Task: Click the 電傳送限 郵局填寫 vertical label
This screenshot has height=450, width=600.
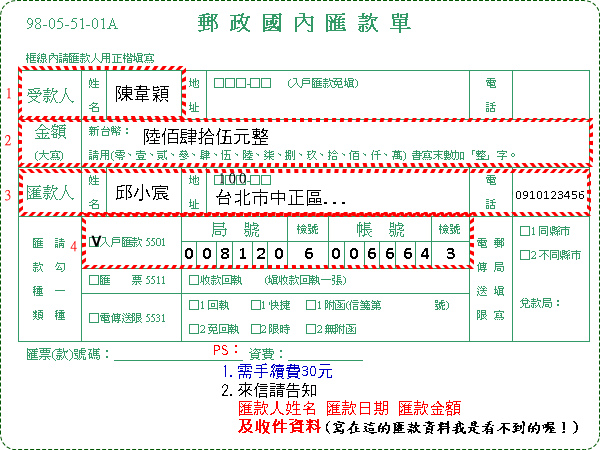Action: click(x=491, y=279)
